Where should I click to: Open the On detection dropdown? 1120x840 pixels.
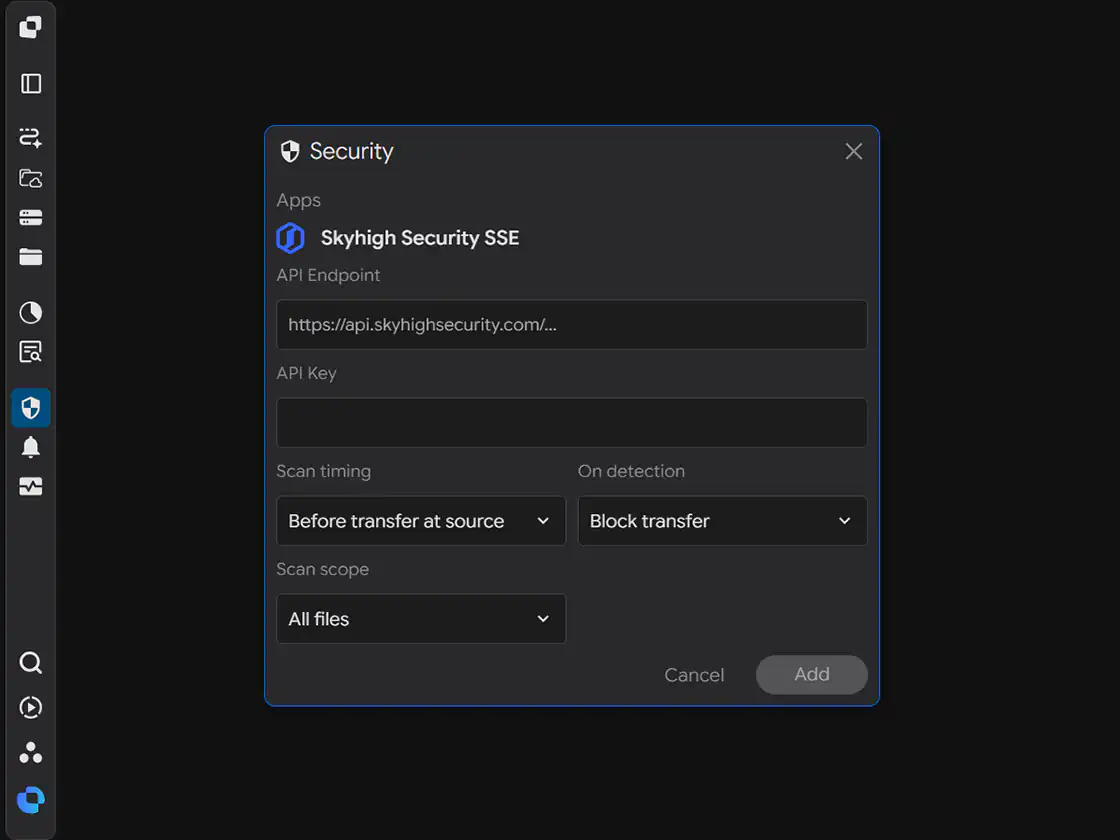722,521
